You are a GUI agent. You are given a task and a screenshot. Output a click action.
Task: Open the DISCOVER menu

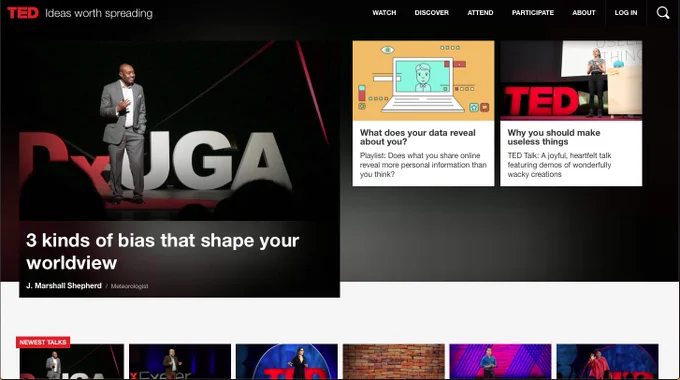[432, 13]
